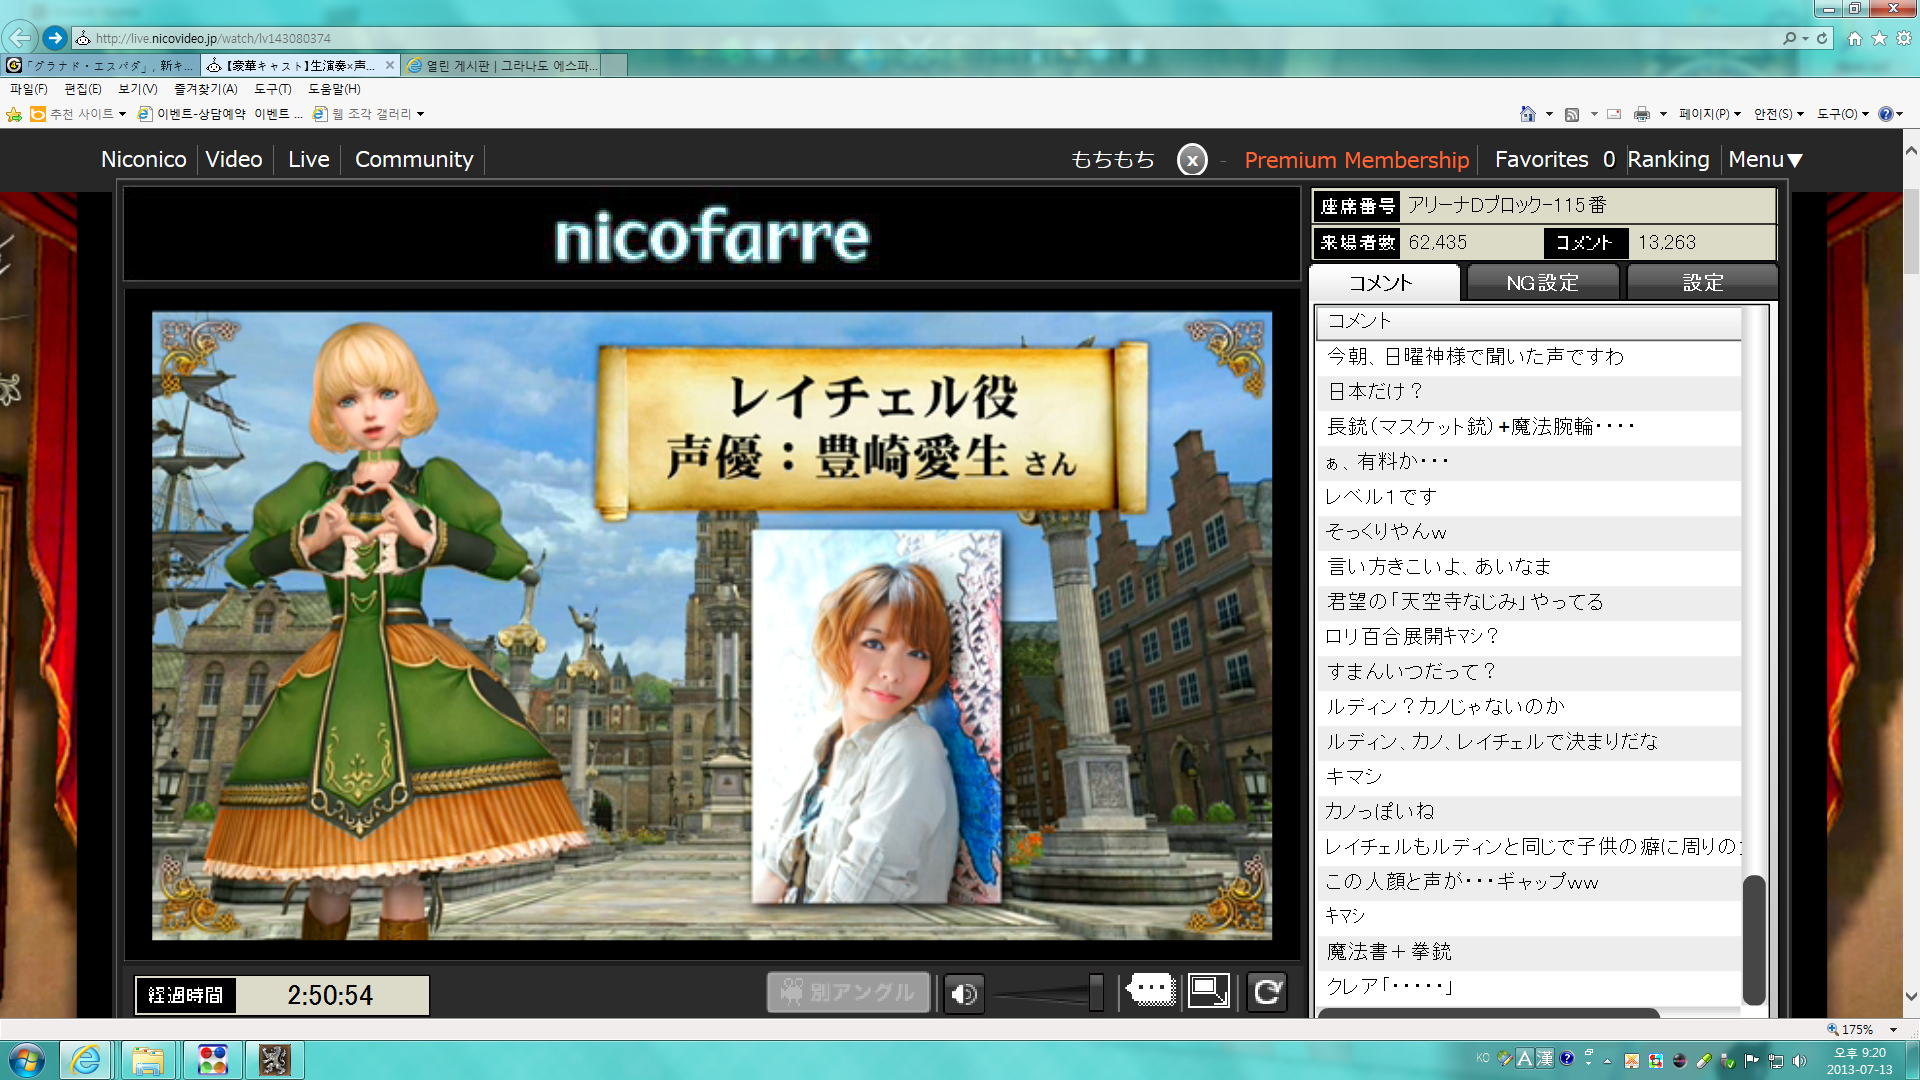Screen dimensions: 1920x1080
Task: Expand the arrow next to the command bar Home icon
Action: [1549, 114]
